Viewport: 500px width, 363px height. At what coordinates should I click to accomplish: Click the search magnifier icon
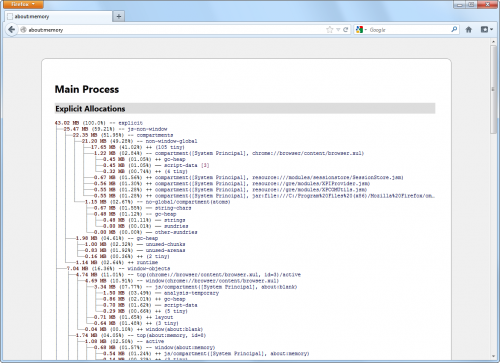pos(454,30)
